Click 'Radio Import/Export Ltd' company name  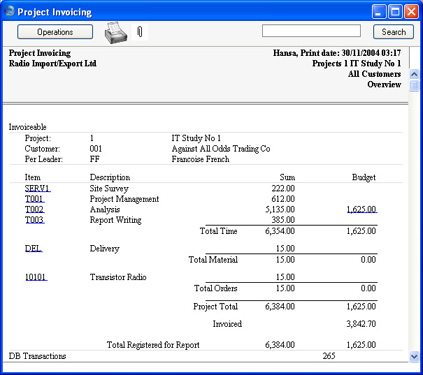(x=53, y=63)
